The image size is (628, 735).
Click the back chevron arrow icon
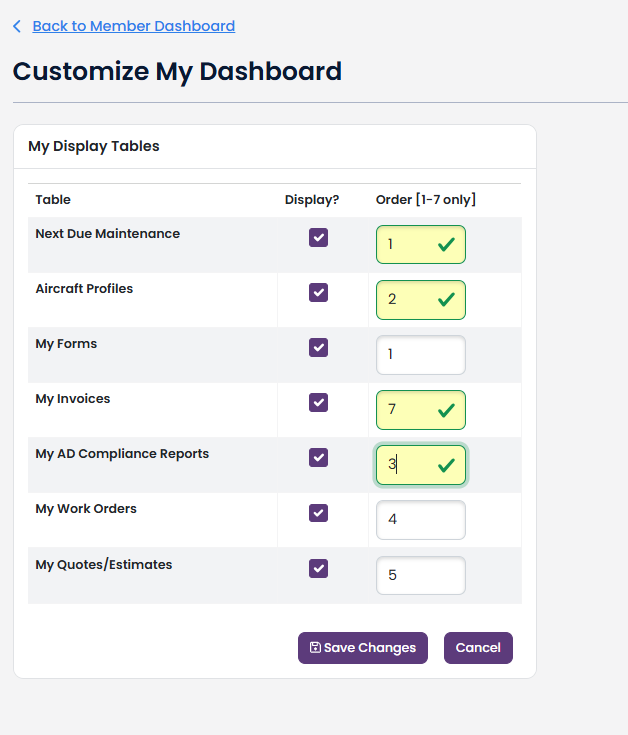pyautogui.click(x=17, y=27)
